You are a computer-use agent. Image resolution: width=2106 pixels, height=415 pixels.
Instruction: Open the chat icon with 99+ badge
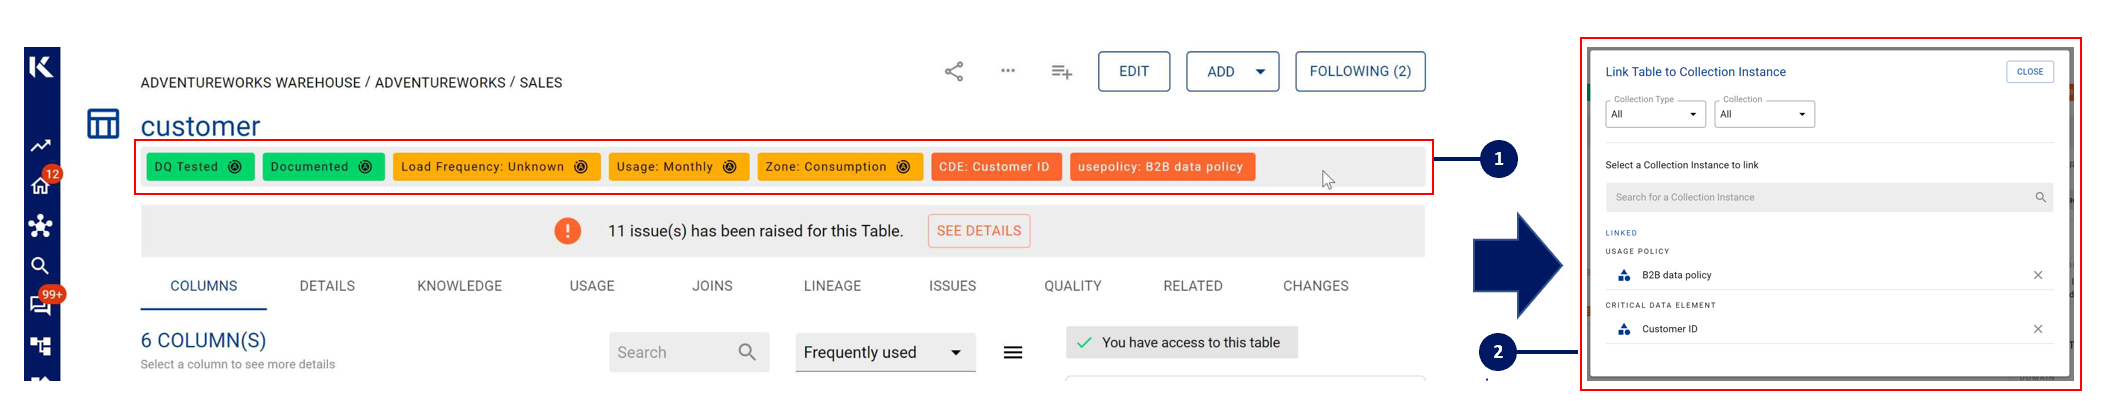click(x=41, y=305)
